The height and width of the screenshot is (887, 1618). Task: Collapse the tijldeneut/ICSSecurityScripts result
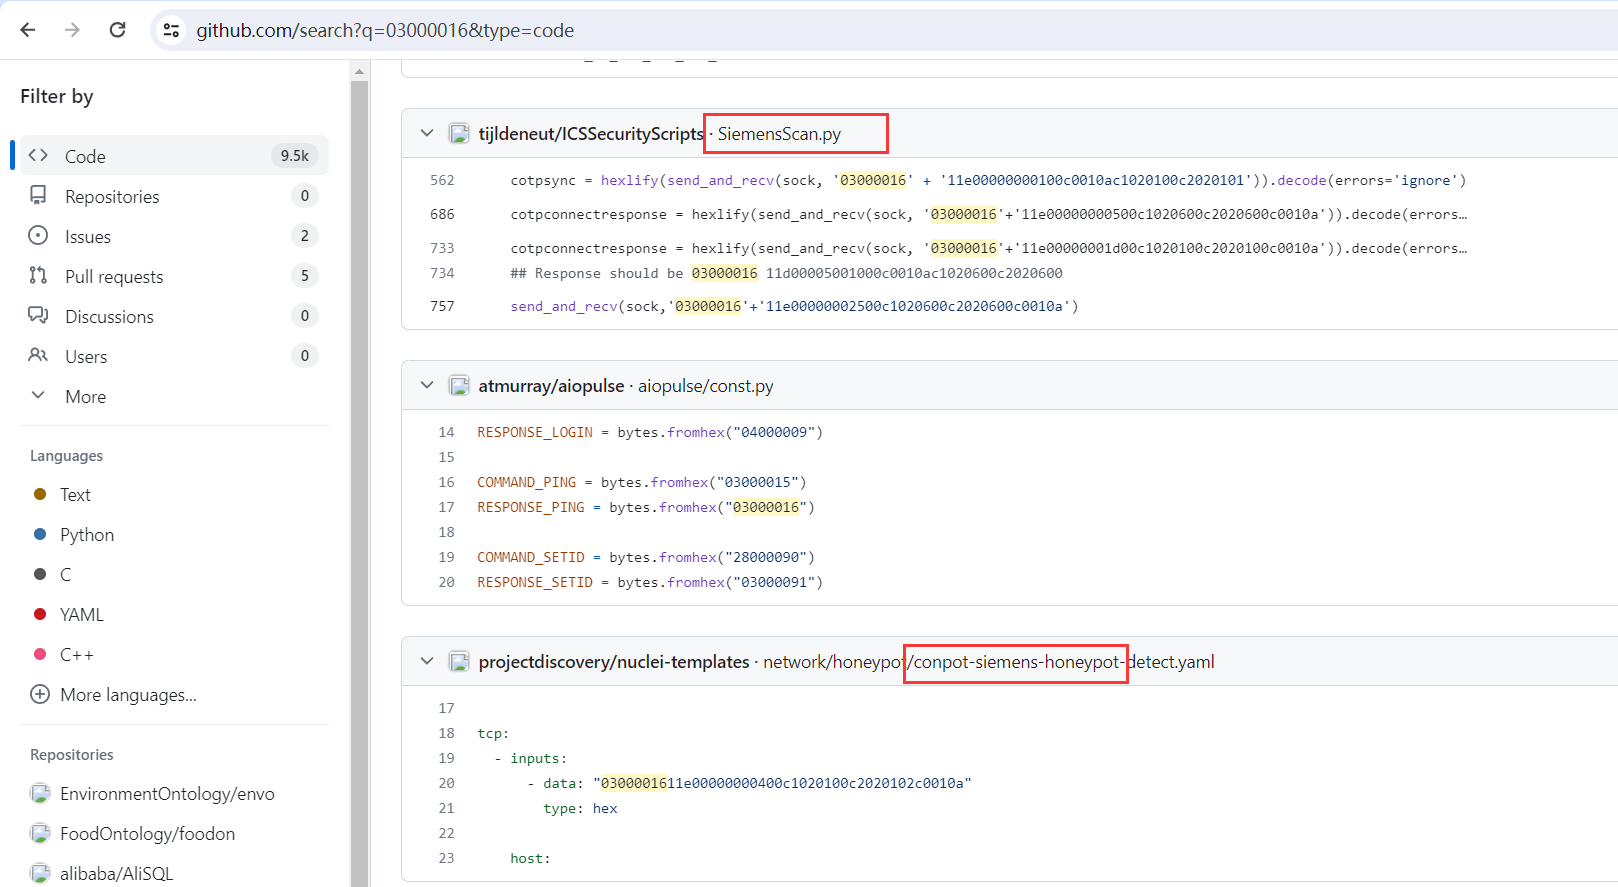pyautogui.click(x=427, y=133)
